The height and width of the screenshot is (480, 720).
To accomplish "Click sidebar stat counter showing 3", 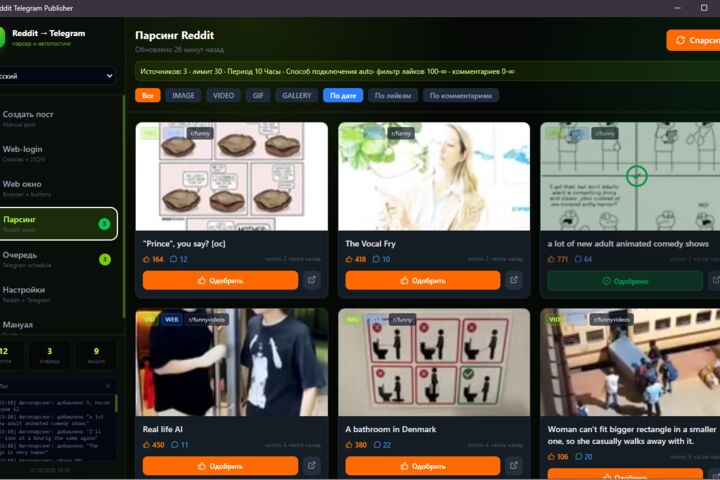I will pyautogui.click(x=50, y=355).
